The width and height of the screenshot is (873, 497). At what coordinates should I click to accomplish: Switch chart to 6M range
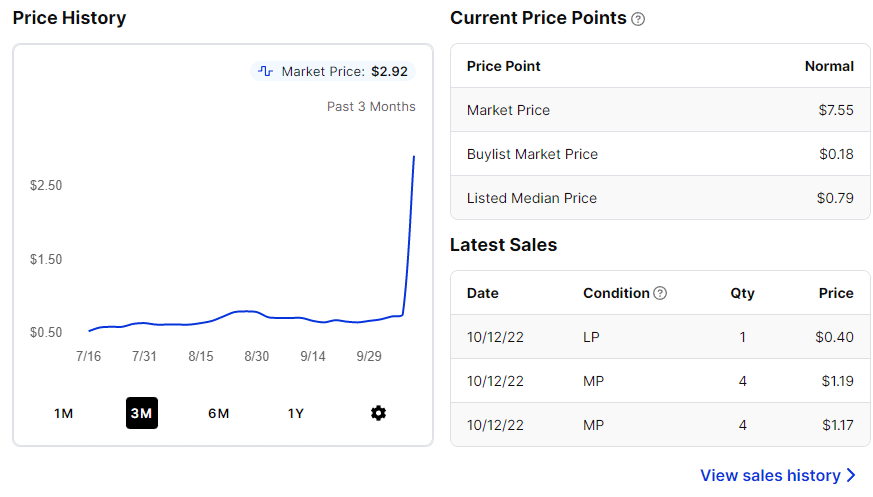219,413
